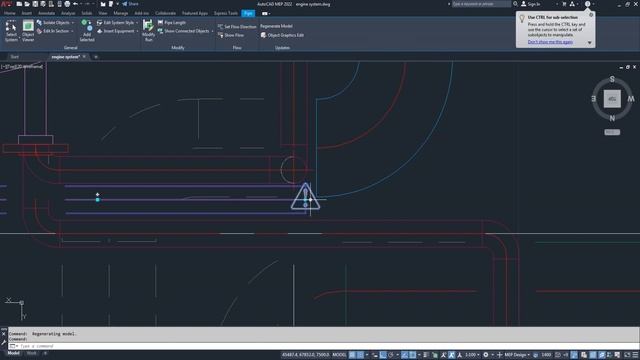
Task: Click Insert Equipment tool
Action: tap(116, 31)
